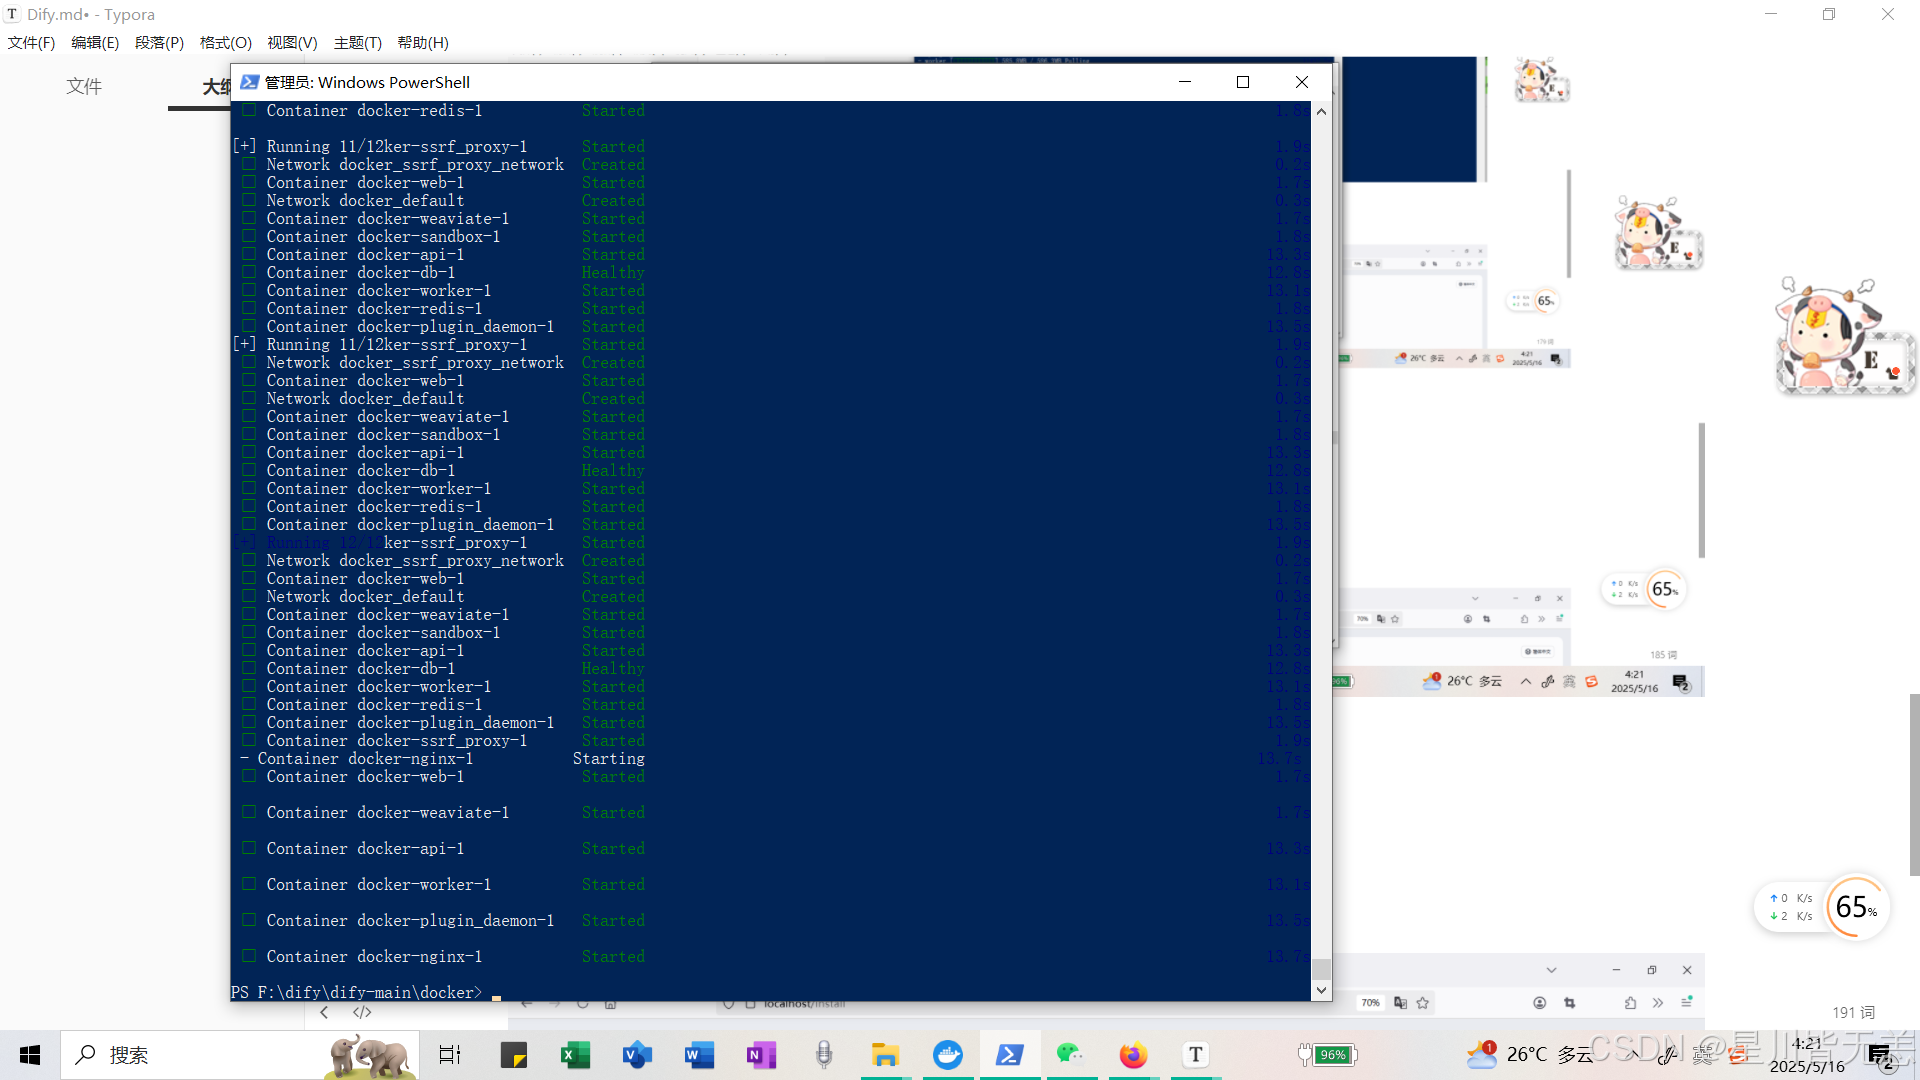Click the 191 词 word count

coord(1853,1012)
